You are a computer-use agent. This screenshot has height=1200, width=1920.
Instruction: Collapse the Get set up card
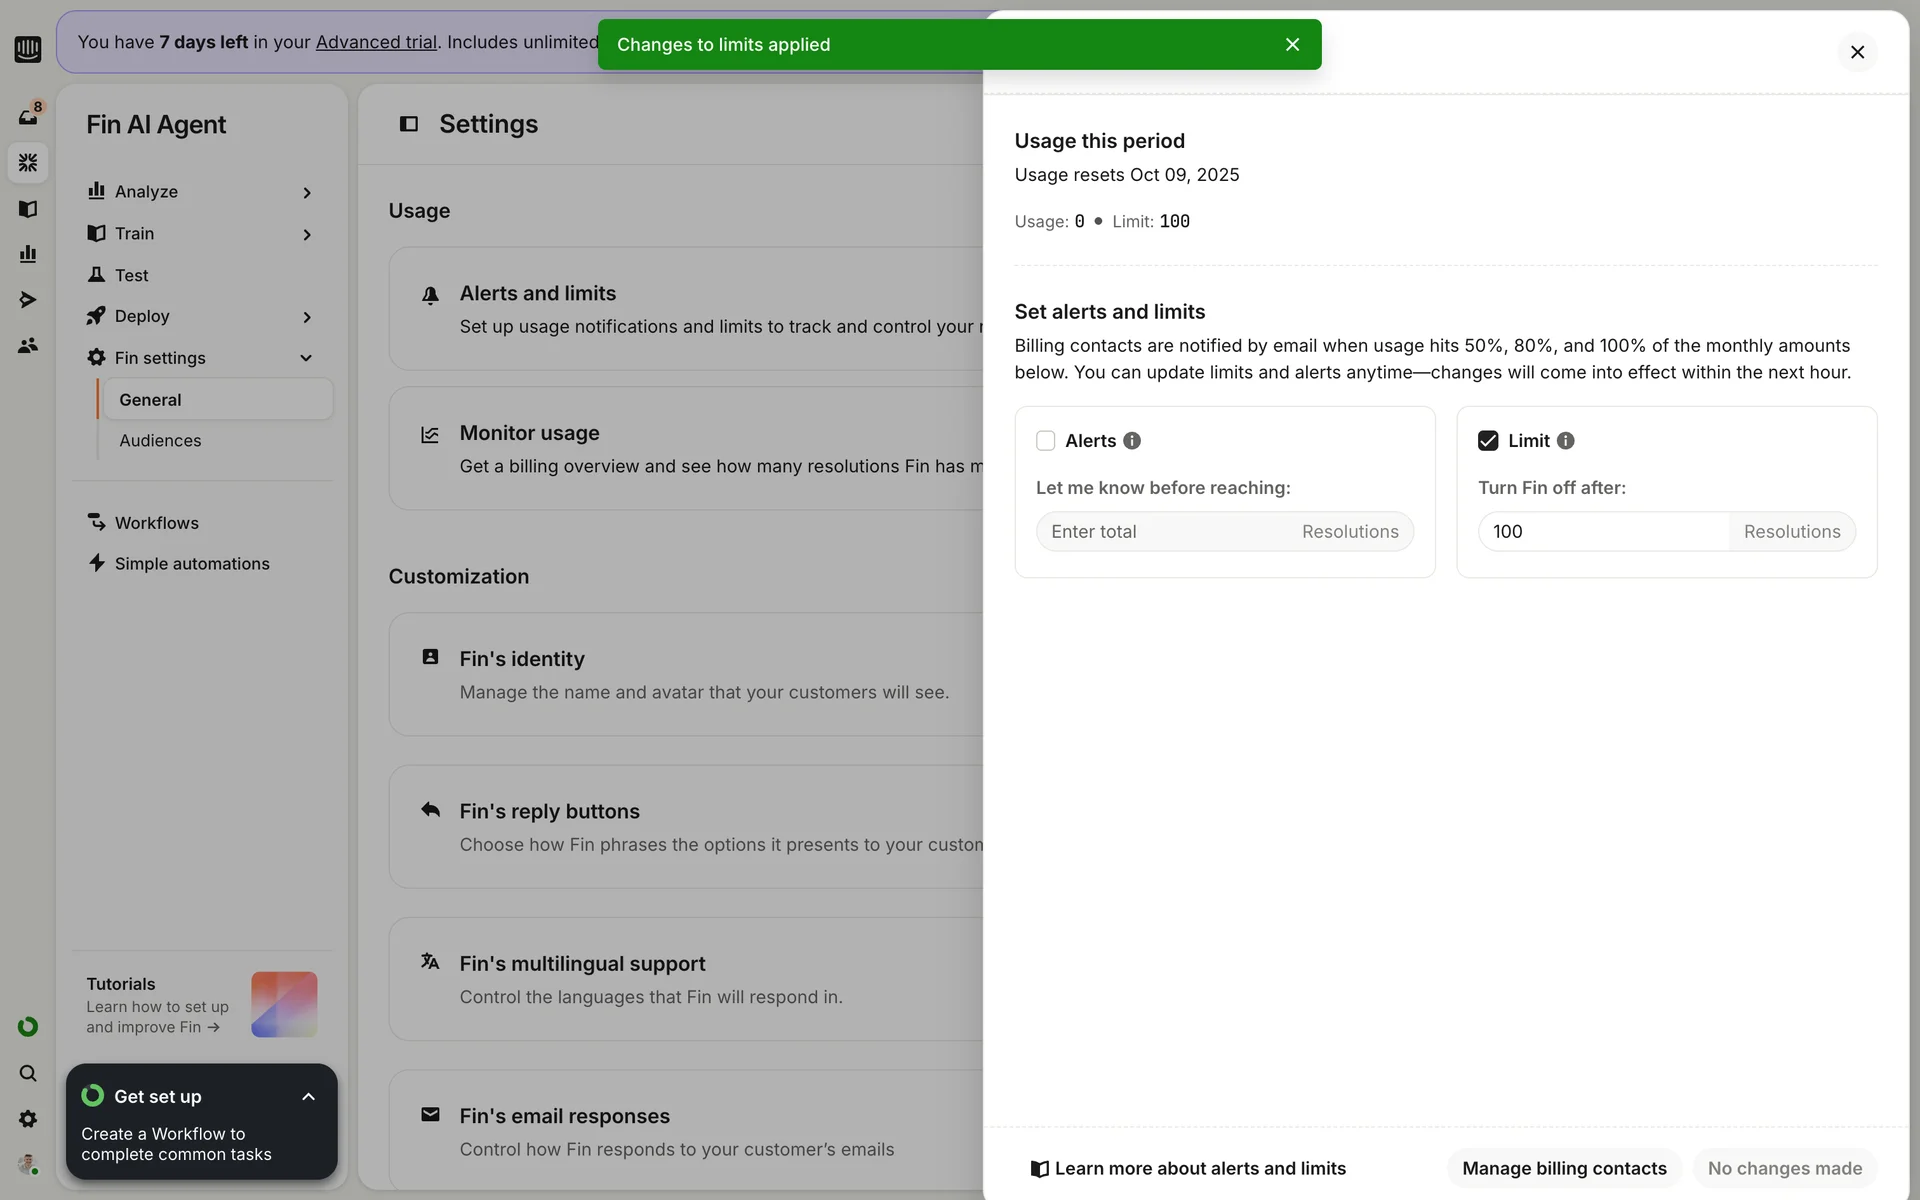(x=308, y=1097)
